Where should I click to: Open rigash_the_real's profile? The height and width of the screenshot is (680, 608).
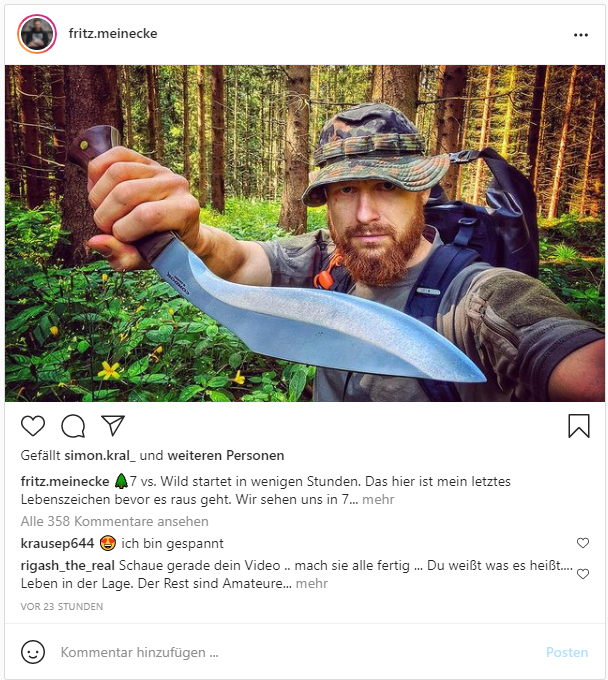click(x=68, y=565)
